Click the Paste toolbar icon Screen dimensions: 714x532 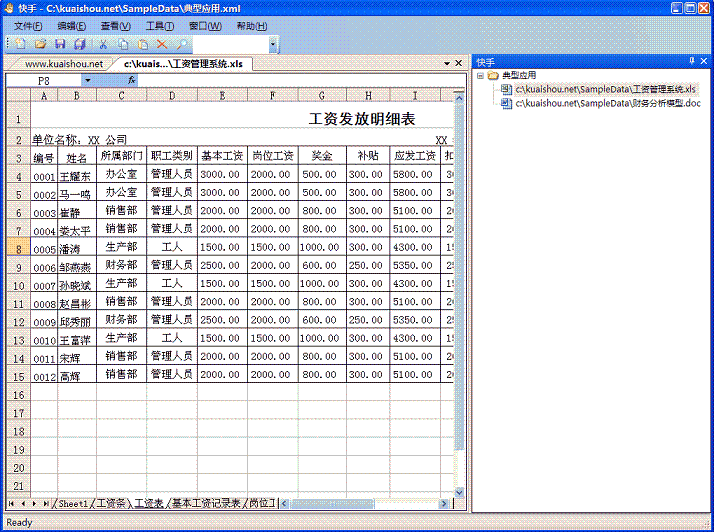142,44
